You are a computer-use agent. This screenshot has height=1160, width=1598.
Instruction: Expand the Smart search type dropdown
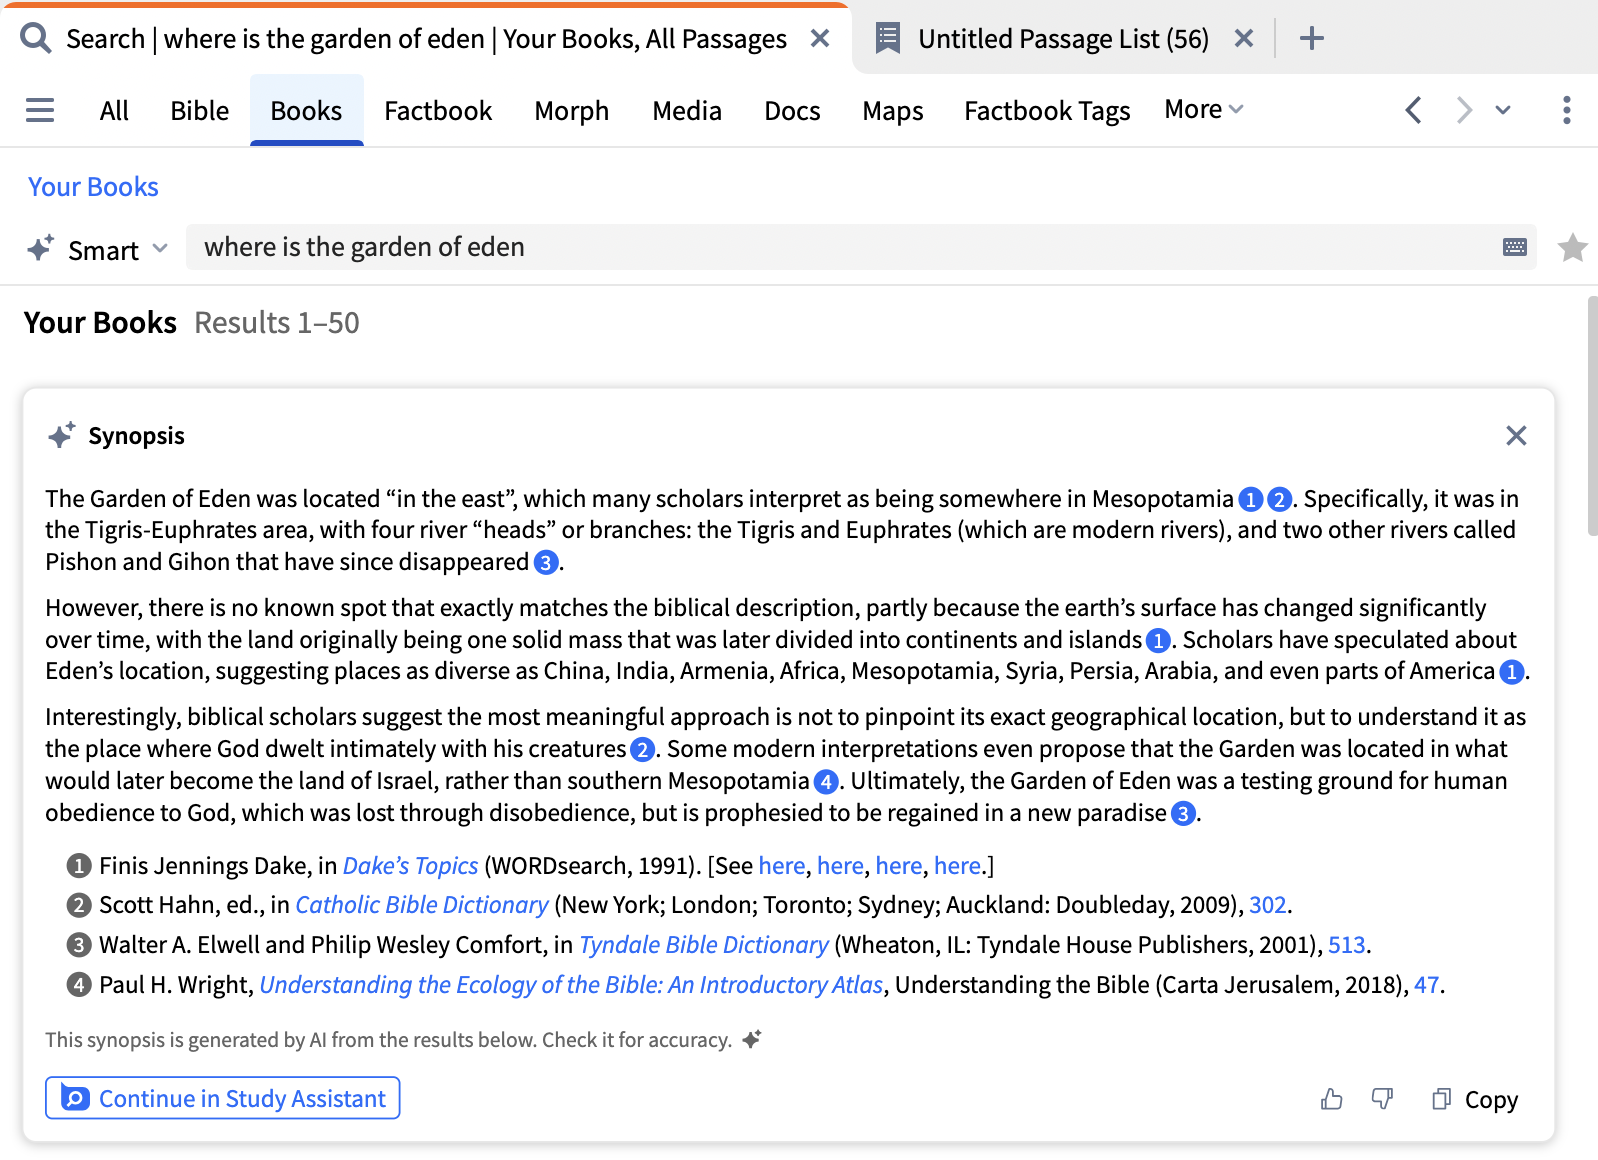(160, 248)
